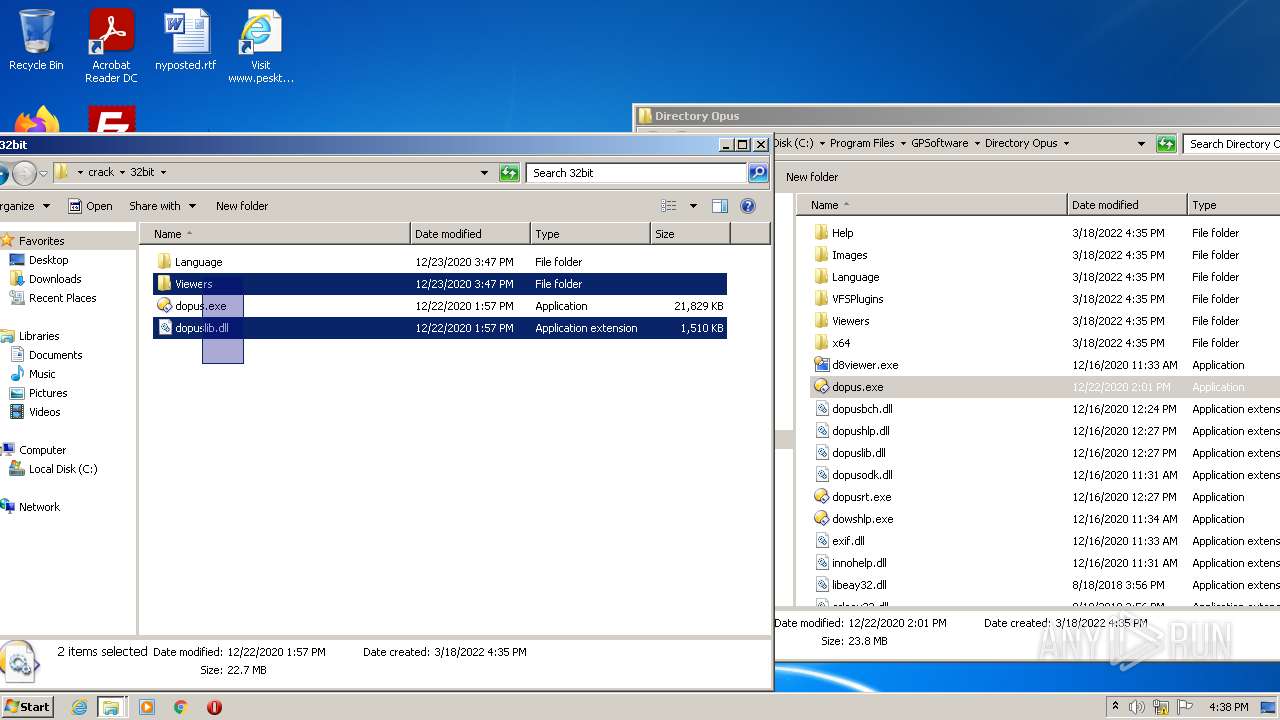This screenshot has width=1280, height=720.
Task: Click Search Directory Opus field
Action: [x=1232, y=144]
